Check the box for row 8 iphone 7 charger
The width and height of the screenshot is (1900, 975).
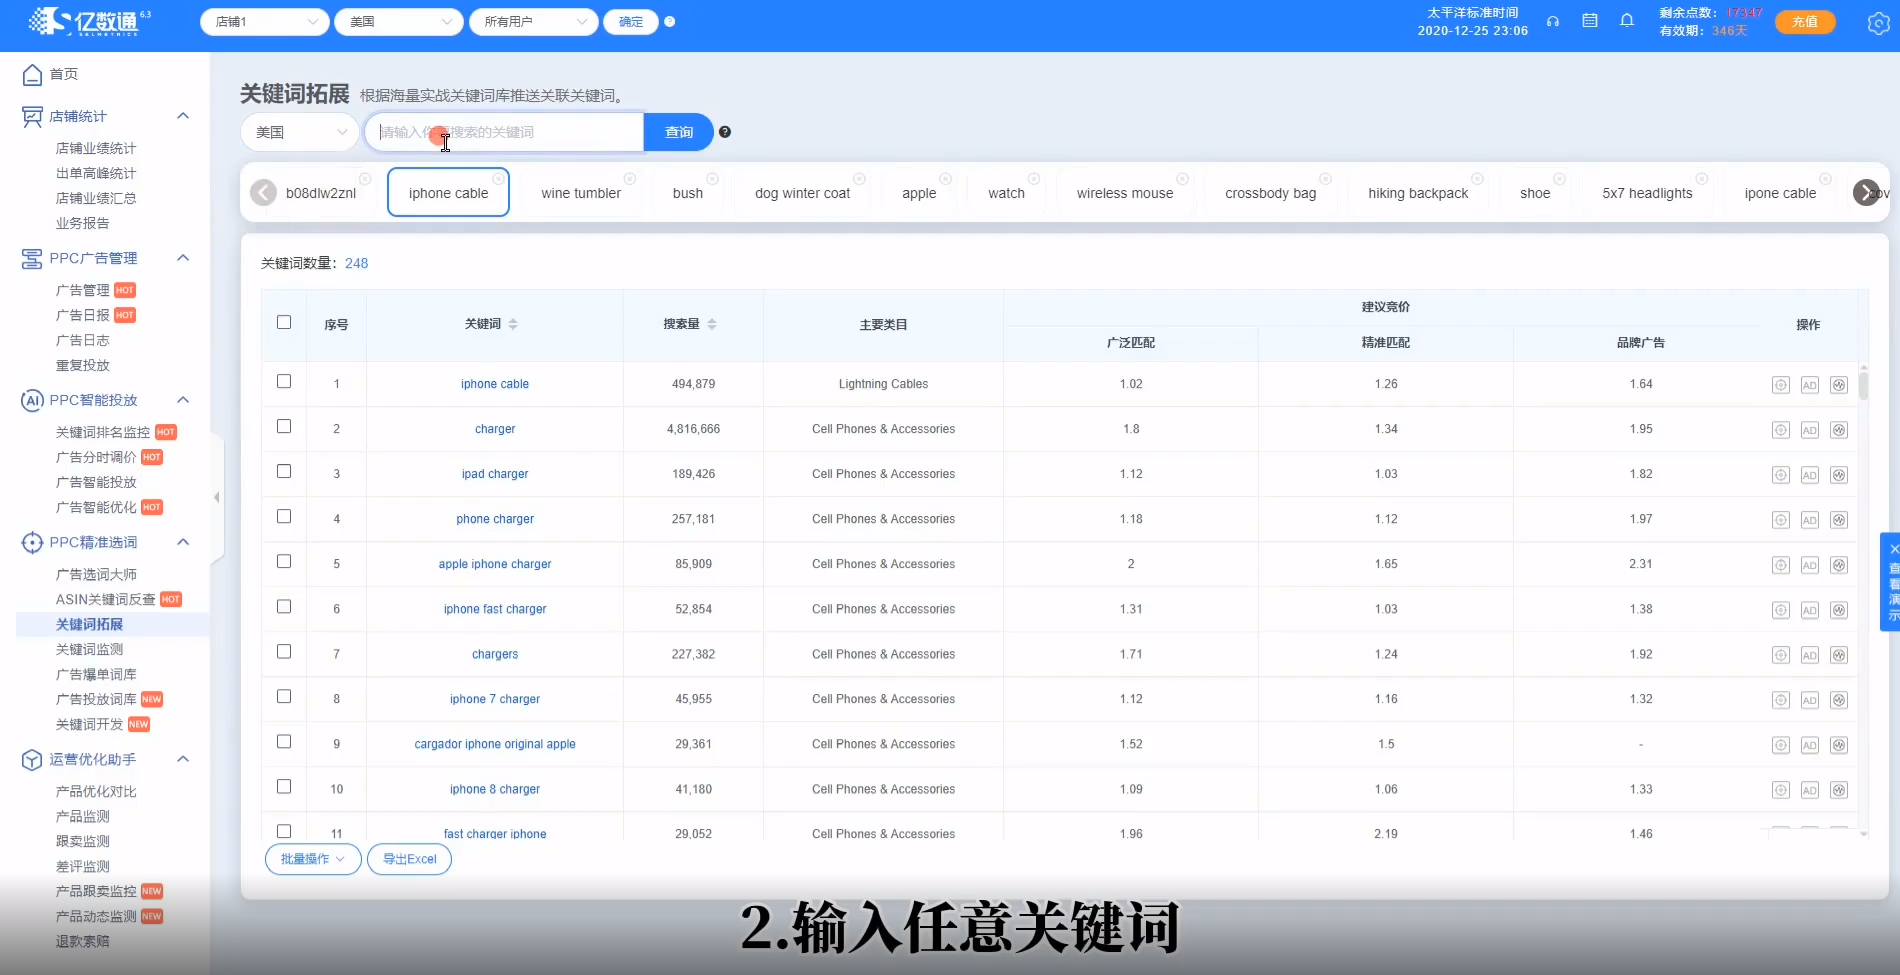pos(284,696)
